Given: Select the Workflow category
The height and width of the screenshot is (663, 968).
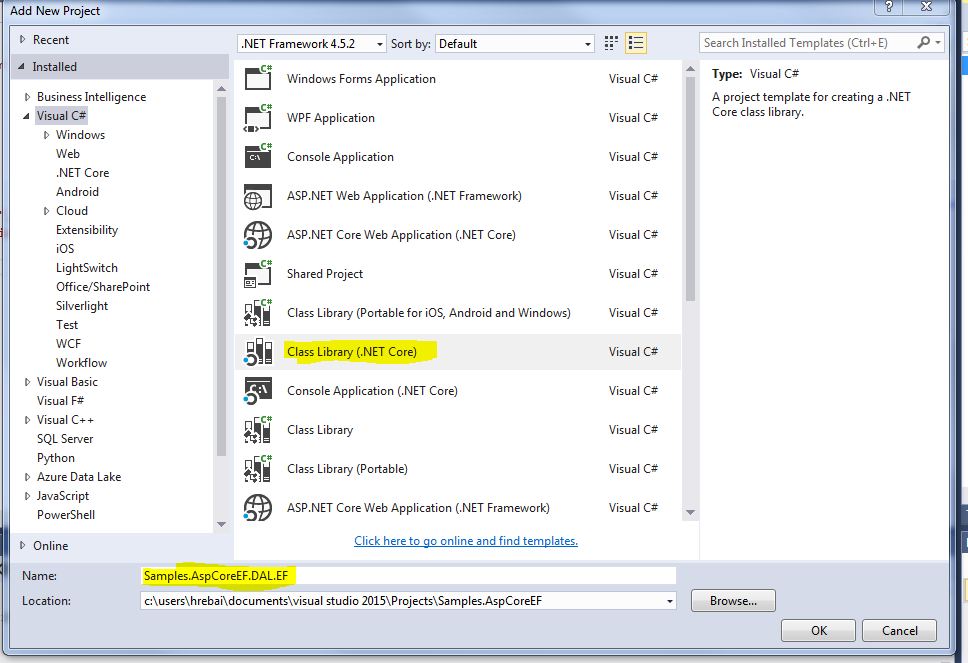Looking at the screenshot, I should point(81,363).
